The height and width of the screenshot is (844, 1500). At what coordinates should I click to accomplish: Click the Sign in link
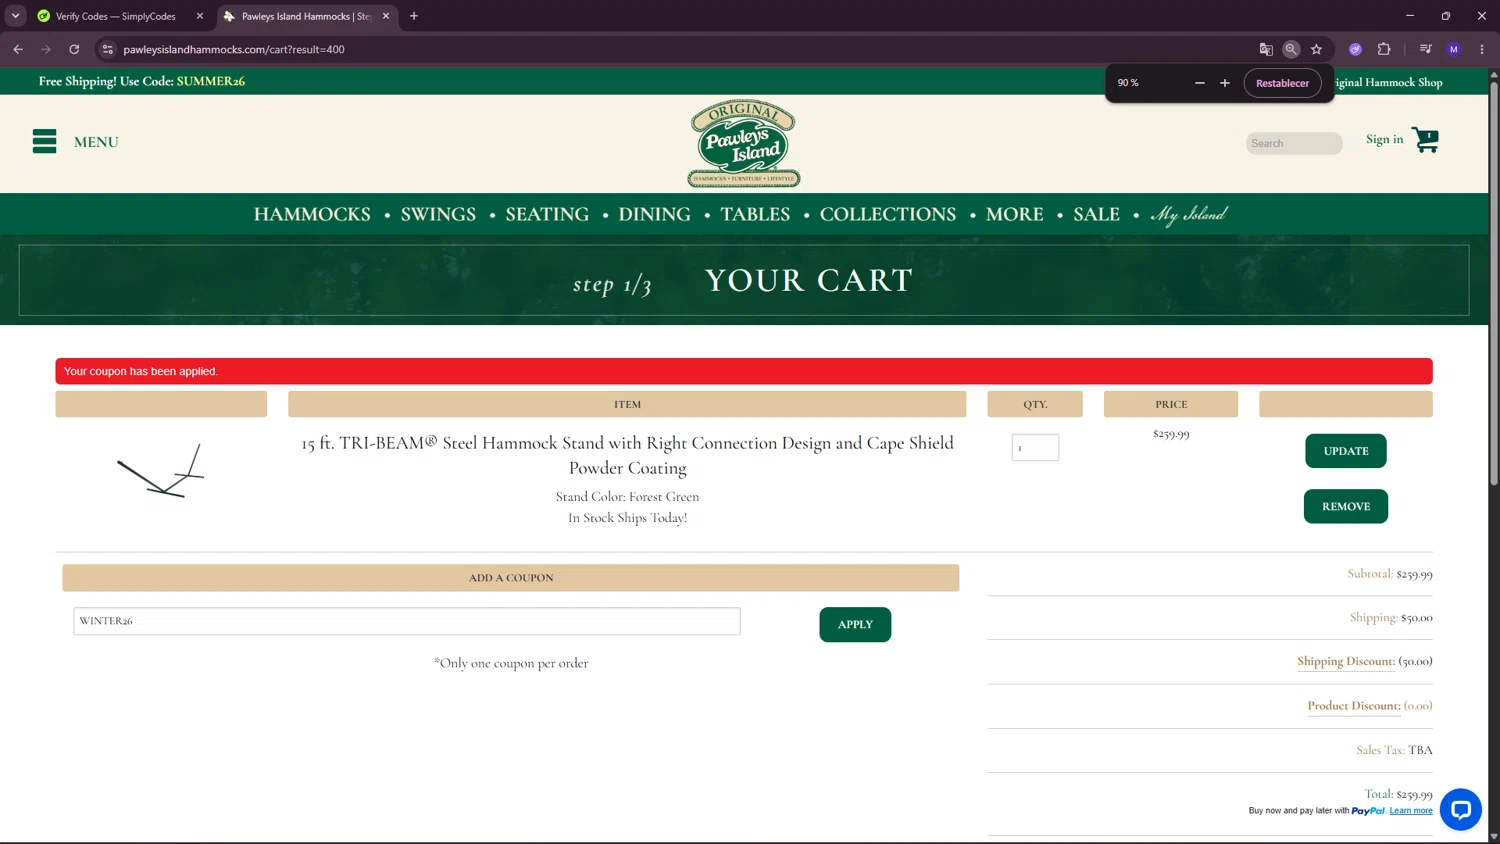tap(1384, 139)
